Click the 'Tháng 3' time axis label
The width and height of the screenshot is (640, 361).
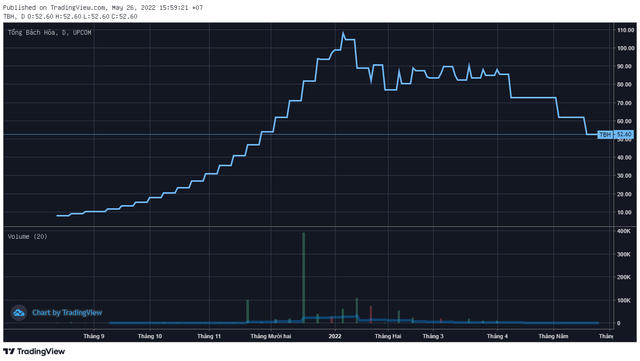[x=433, y=336]
